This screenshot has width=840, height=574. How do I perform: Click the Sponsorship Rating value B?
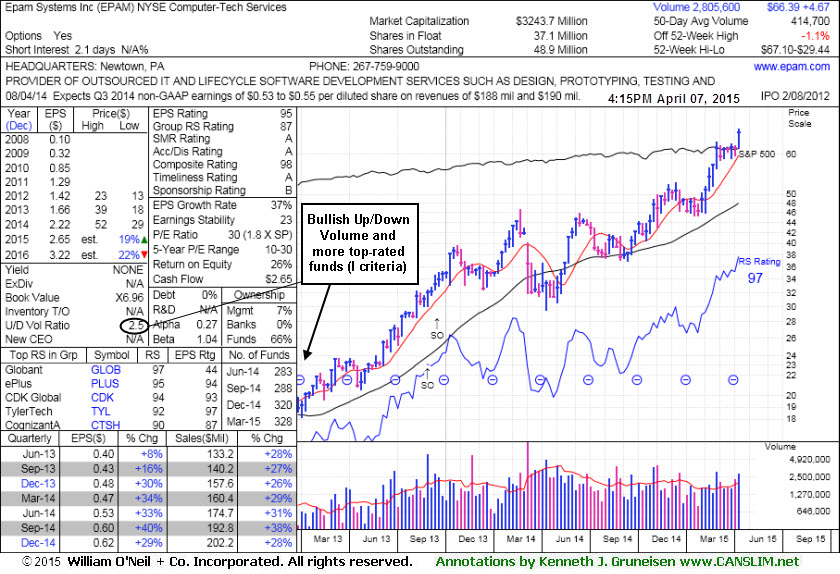click(289, 190)
